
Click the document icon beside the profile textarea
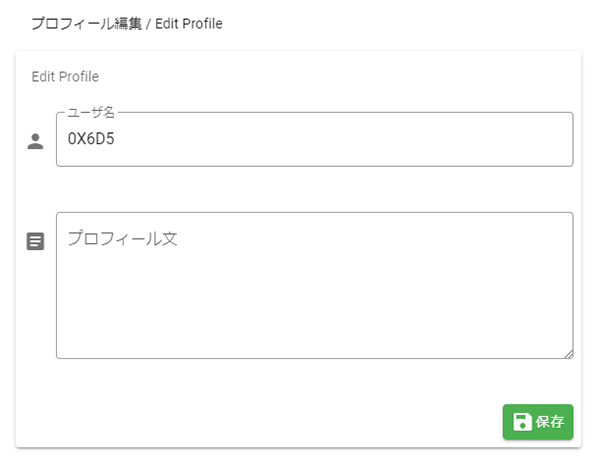pyautogui.click(x=35, y=241)
